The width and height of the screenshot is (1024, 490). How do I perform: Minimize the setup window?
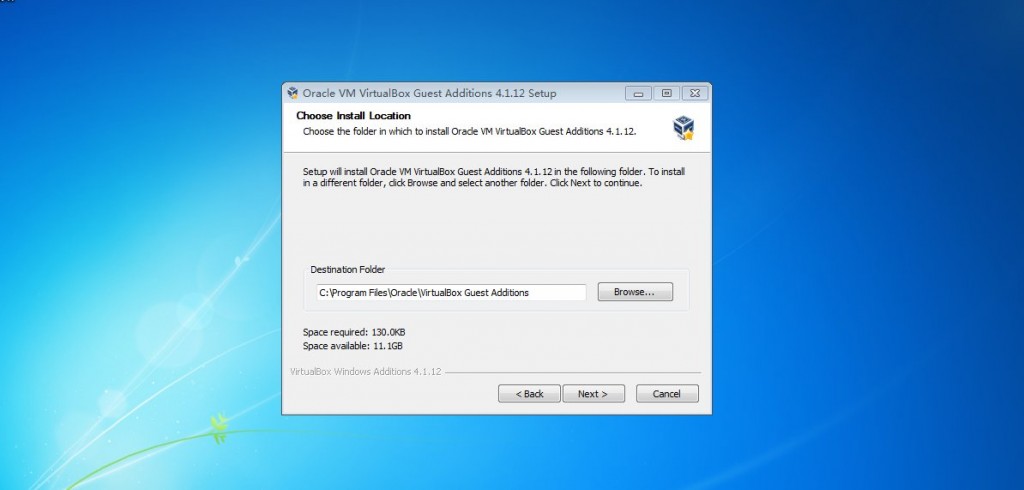(638, 93)
